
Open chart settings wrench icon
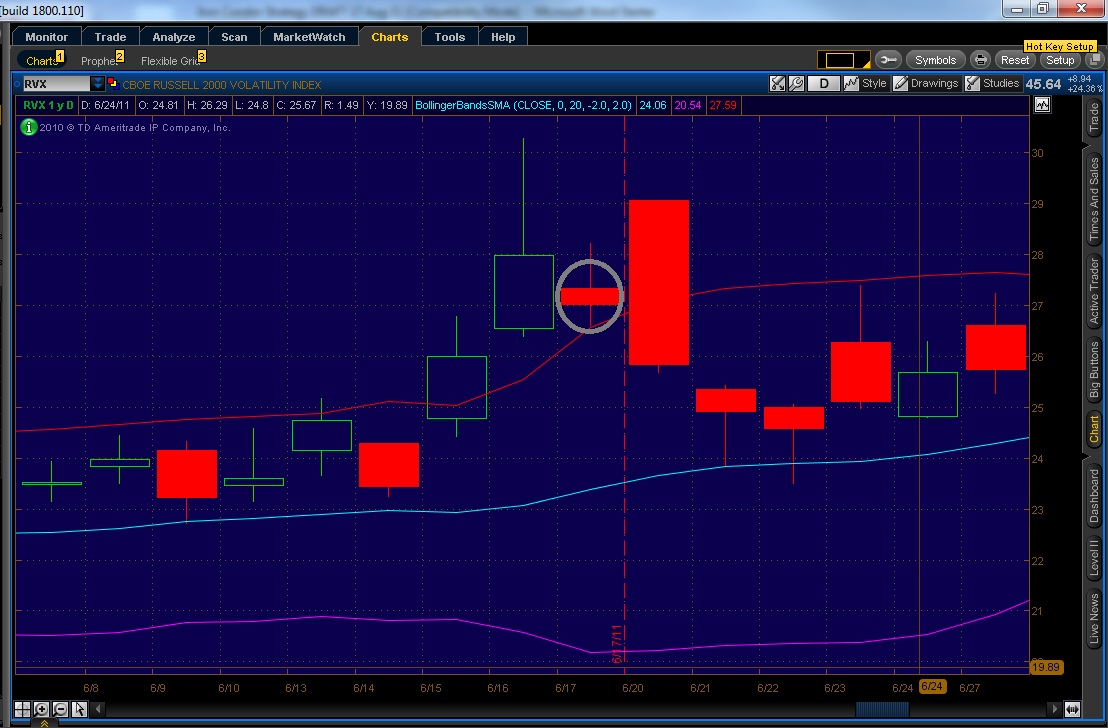pyautogui.click(x=797, y=84)
